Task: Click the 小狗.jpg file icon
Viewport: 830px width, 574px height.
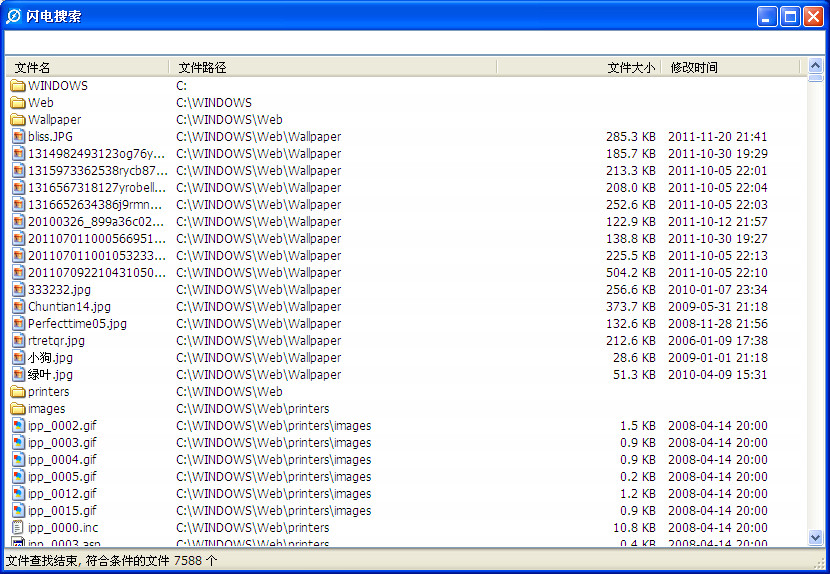Action: (x=19, y=357)
